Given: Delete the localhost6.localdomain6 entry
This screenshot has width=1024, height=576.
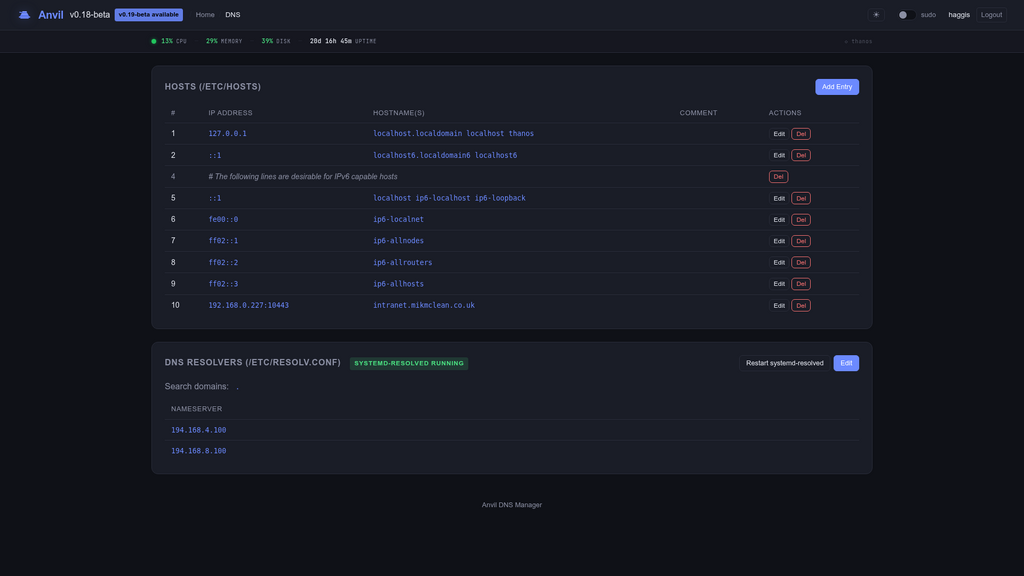Looking at the screenshot, I should (x=801, y=155).
